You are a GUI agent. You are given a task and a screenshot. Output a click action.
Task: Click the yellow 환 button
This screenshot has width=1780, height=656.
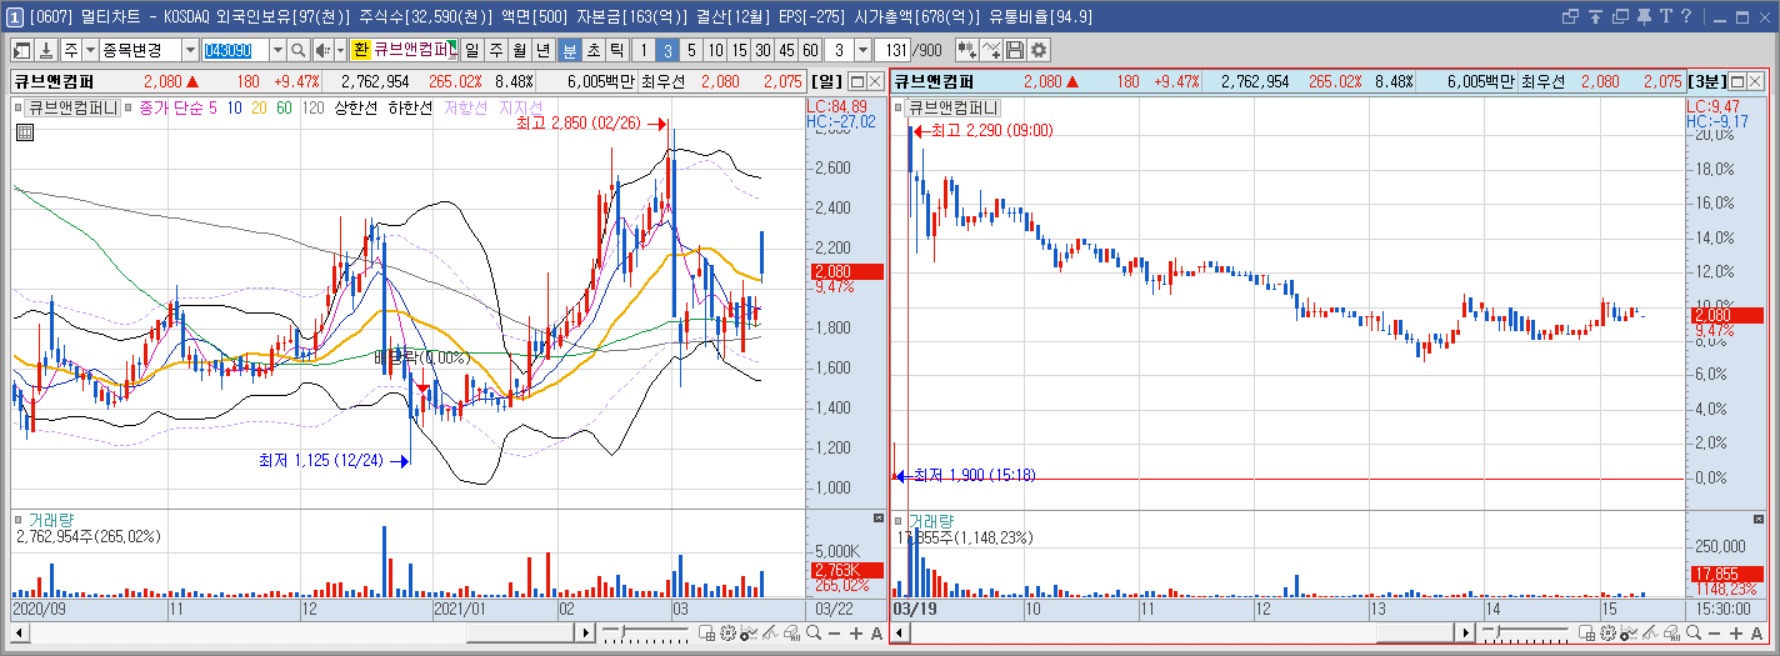361,50
